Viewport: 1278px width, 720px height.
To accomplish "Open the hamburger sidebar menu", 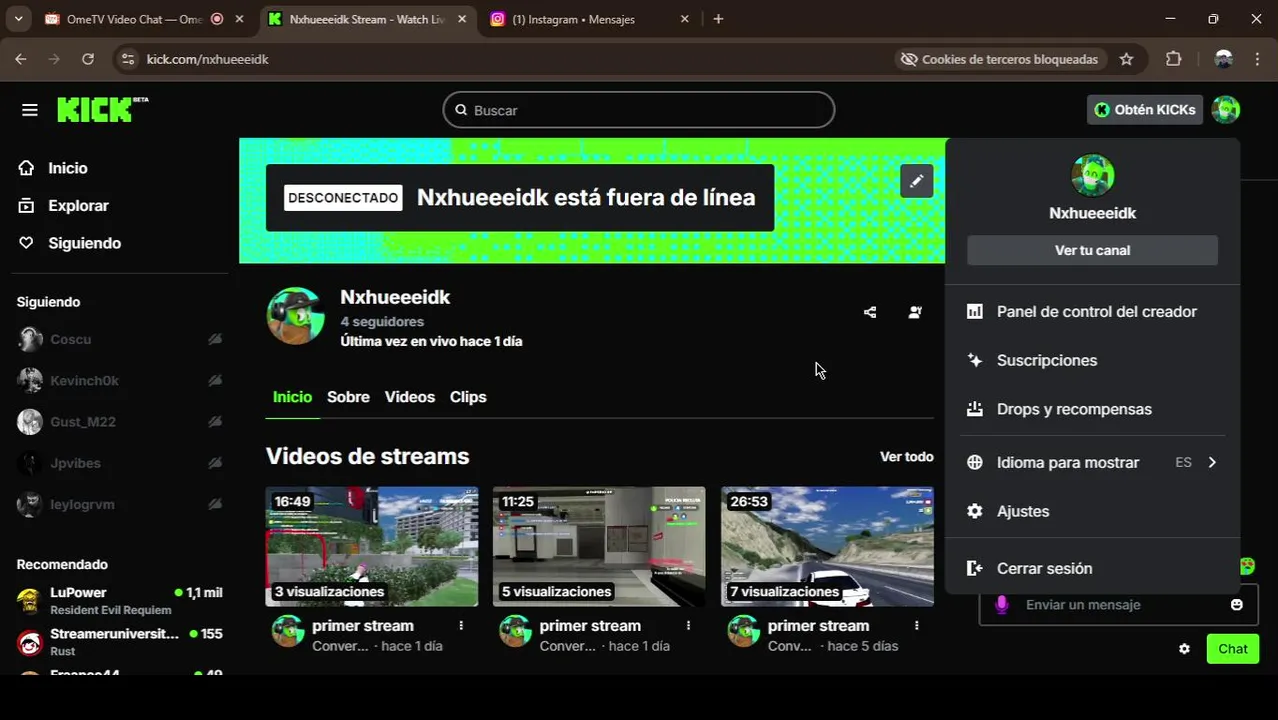I will click(29, 110).
